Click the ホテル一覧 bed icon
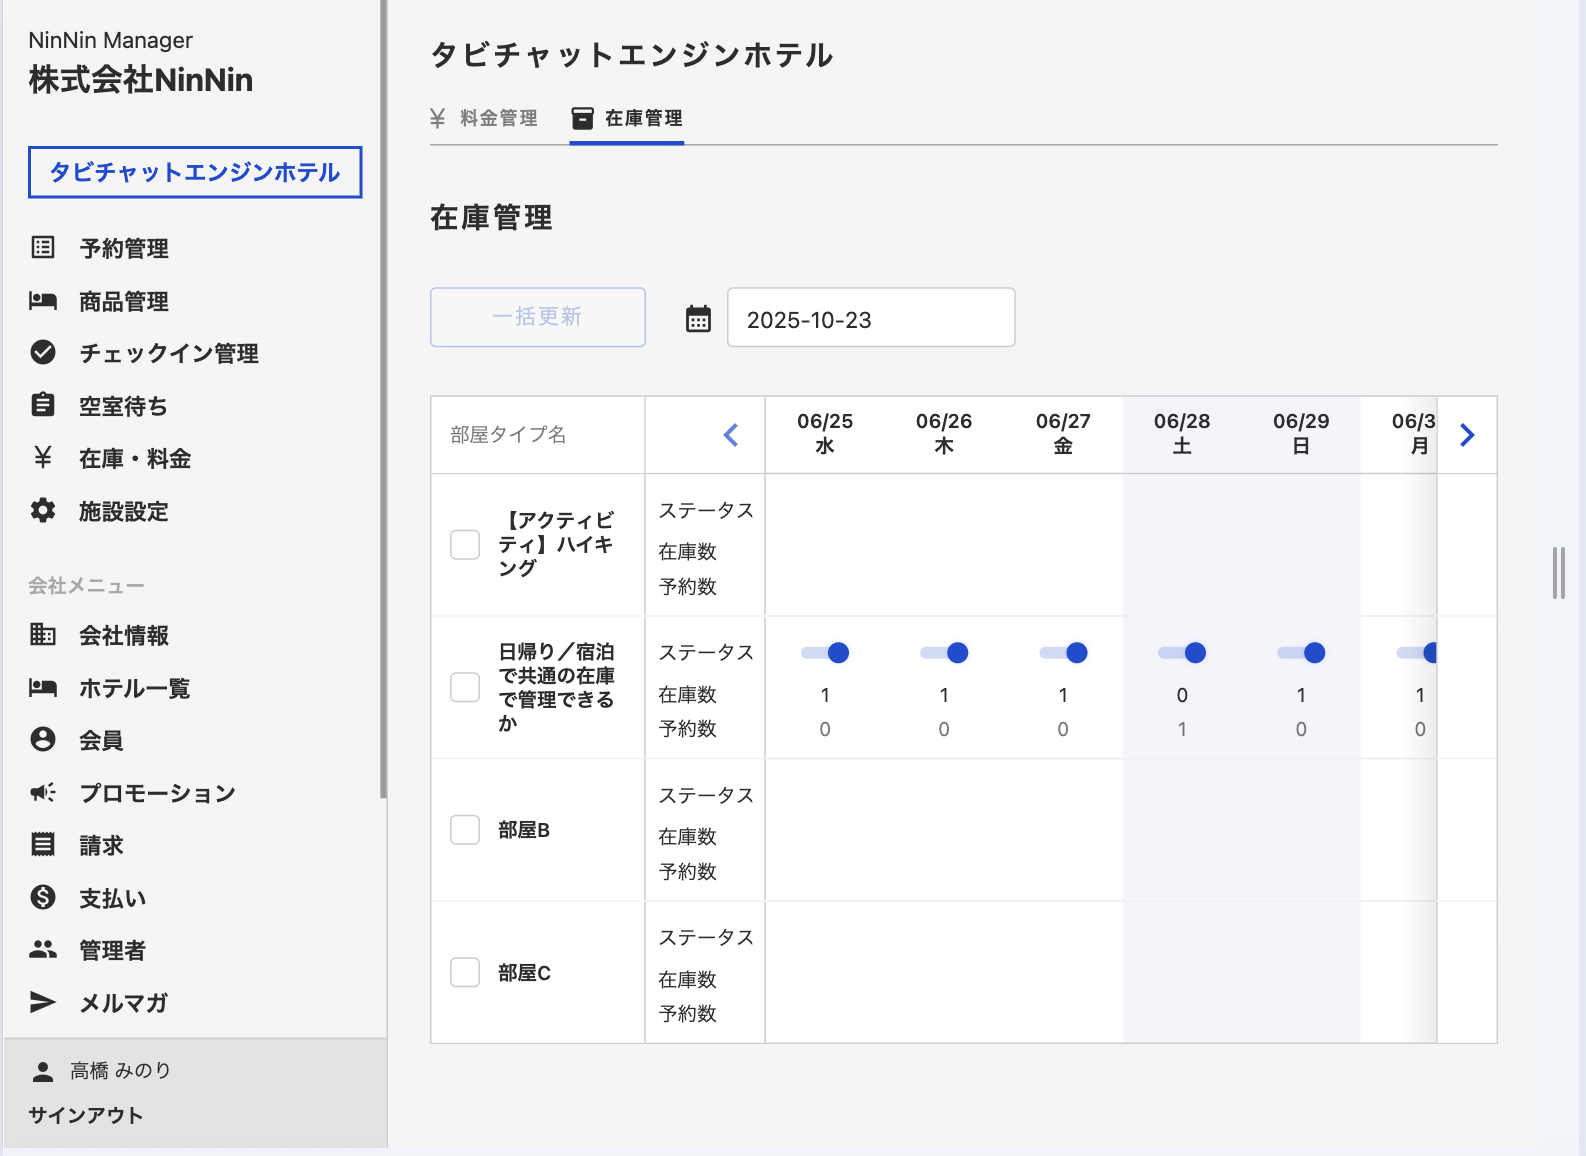1586x1156 pixels. coord(43,687)
